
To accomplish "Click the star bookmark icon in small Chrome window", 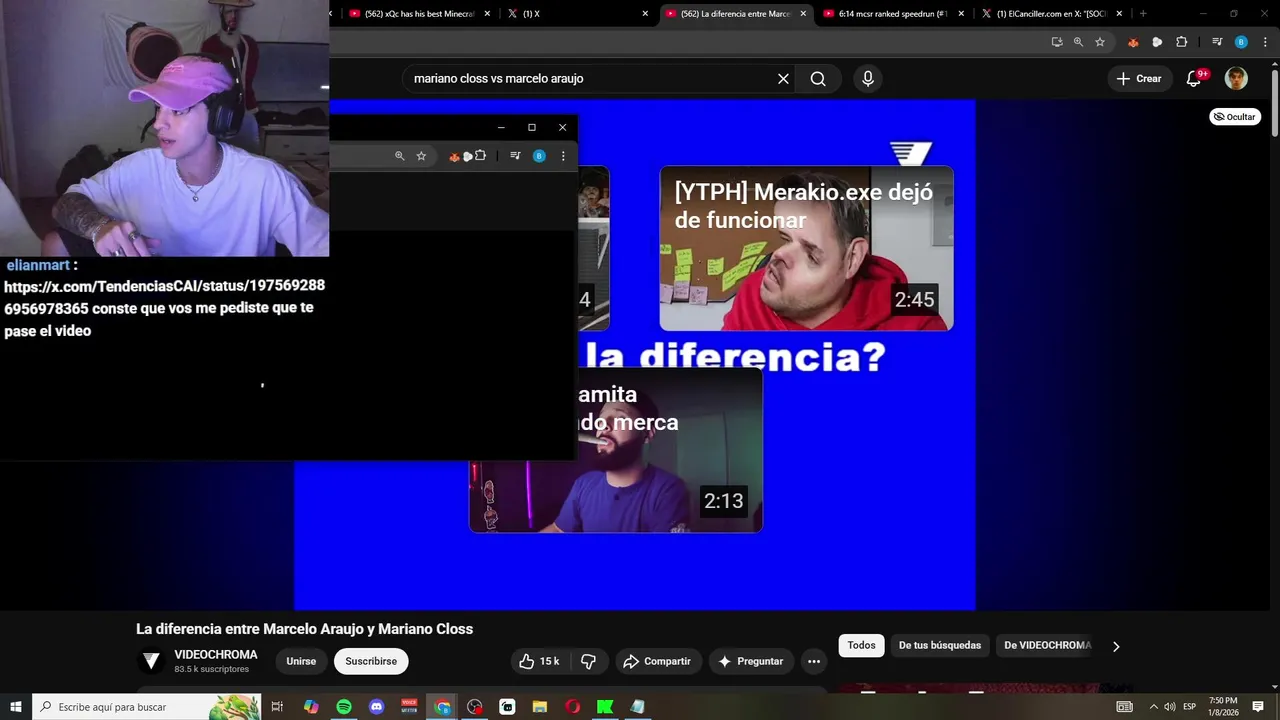I will tap(421, 156).
